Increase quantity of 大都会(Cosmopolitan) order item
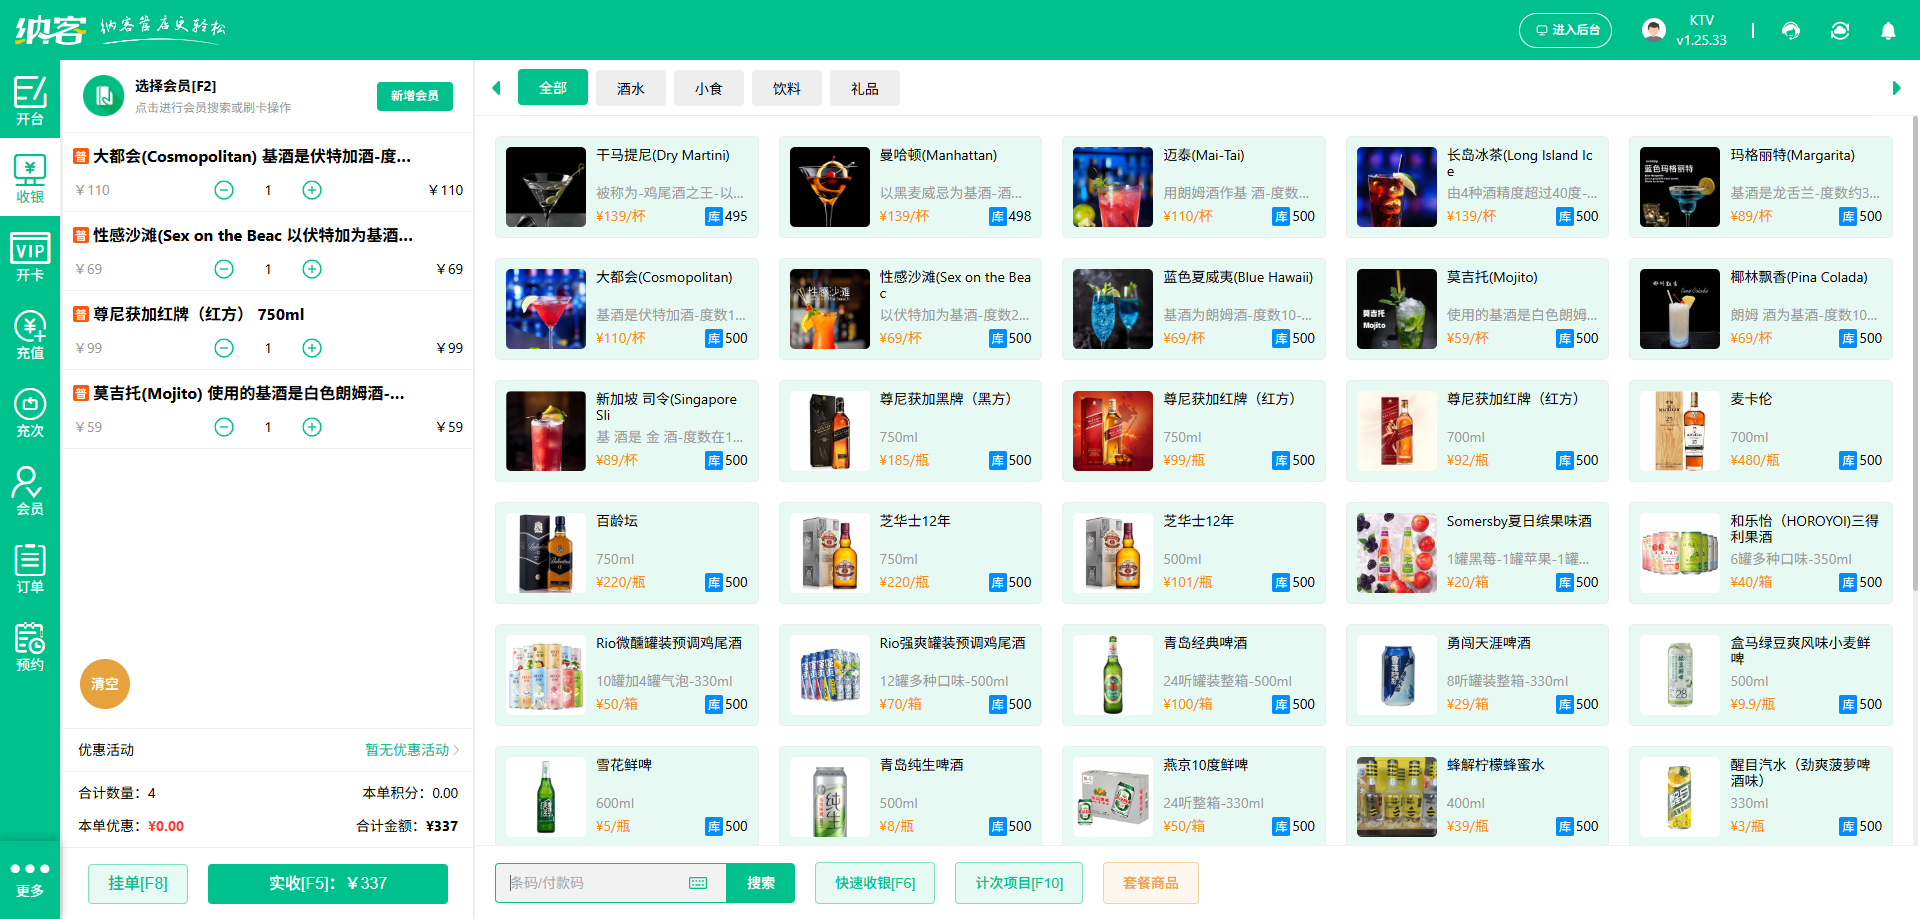The height and width of the screenshot is (919, 1920). tap(312, 190)
